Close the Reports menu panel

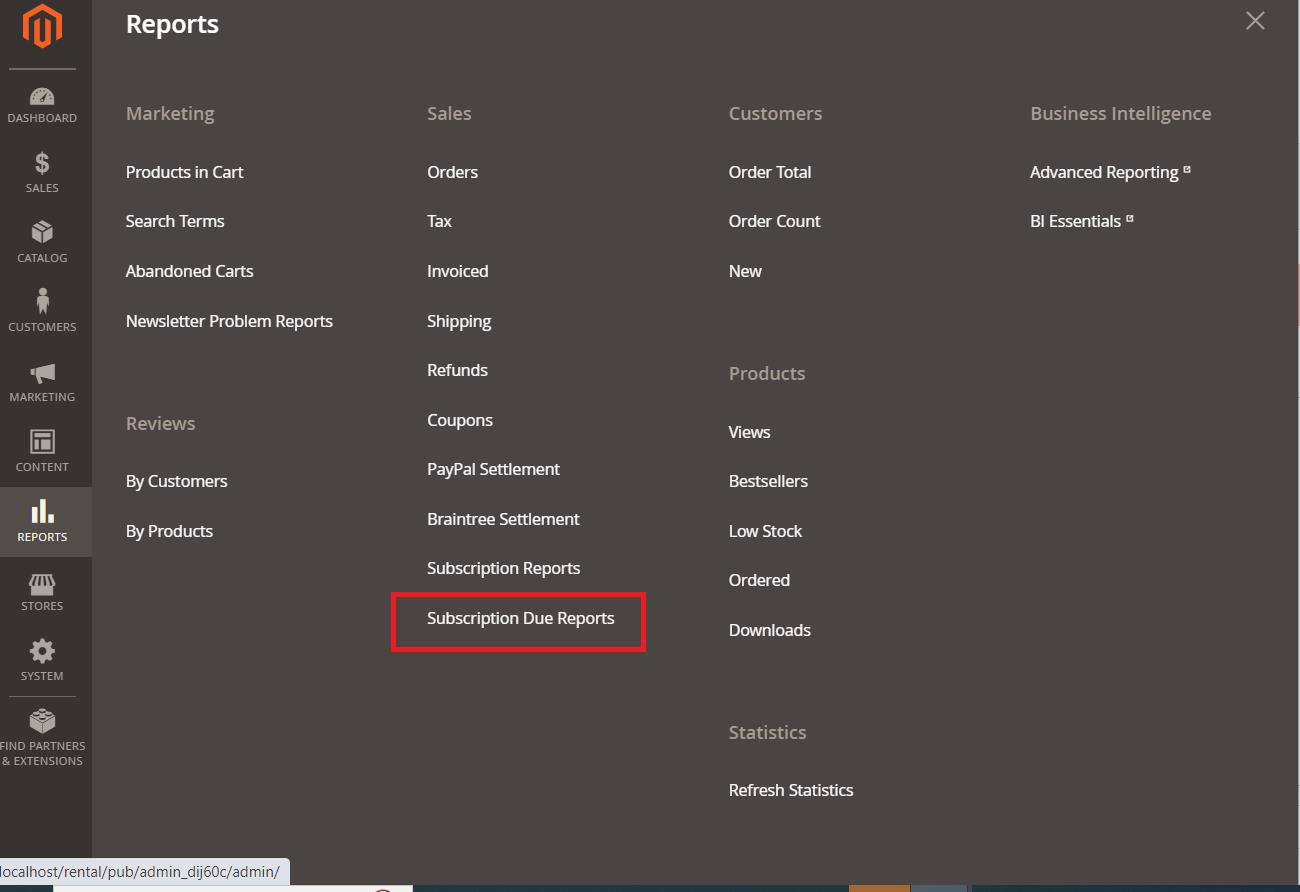point(1255,21)
